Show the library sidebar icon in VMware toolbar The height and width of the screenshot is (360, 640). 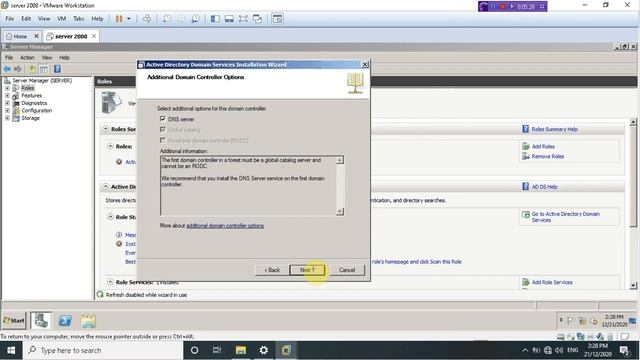click(x=215, y=19)
